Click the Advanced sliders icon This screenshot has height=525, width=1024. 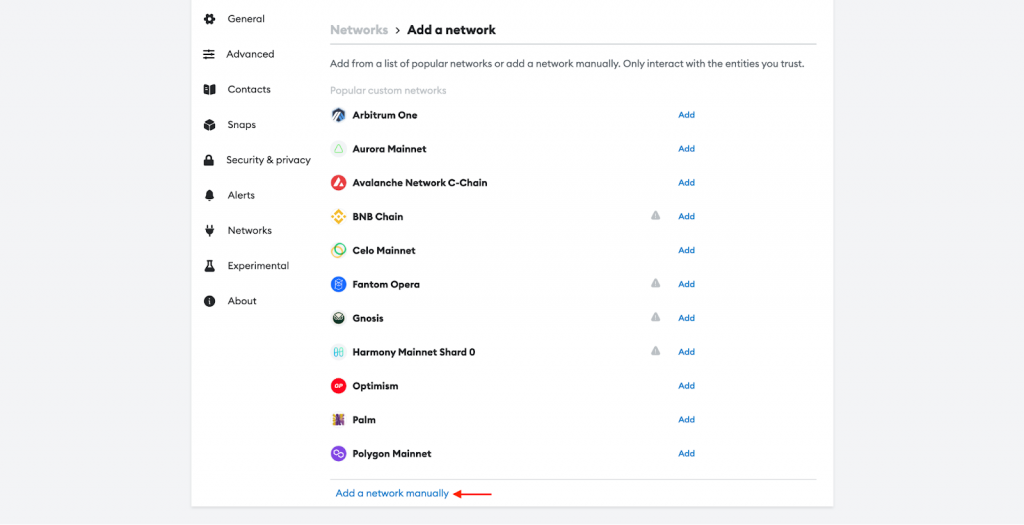(x=209, y=54)
